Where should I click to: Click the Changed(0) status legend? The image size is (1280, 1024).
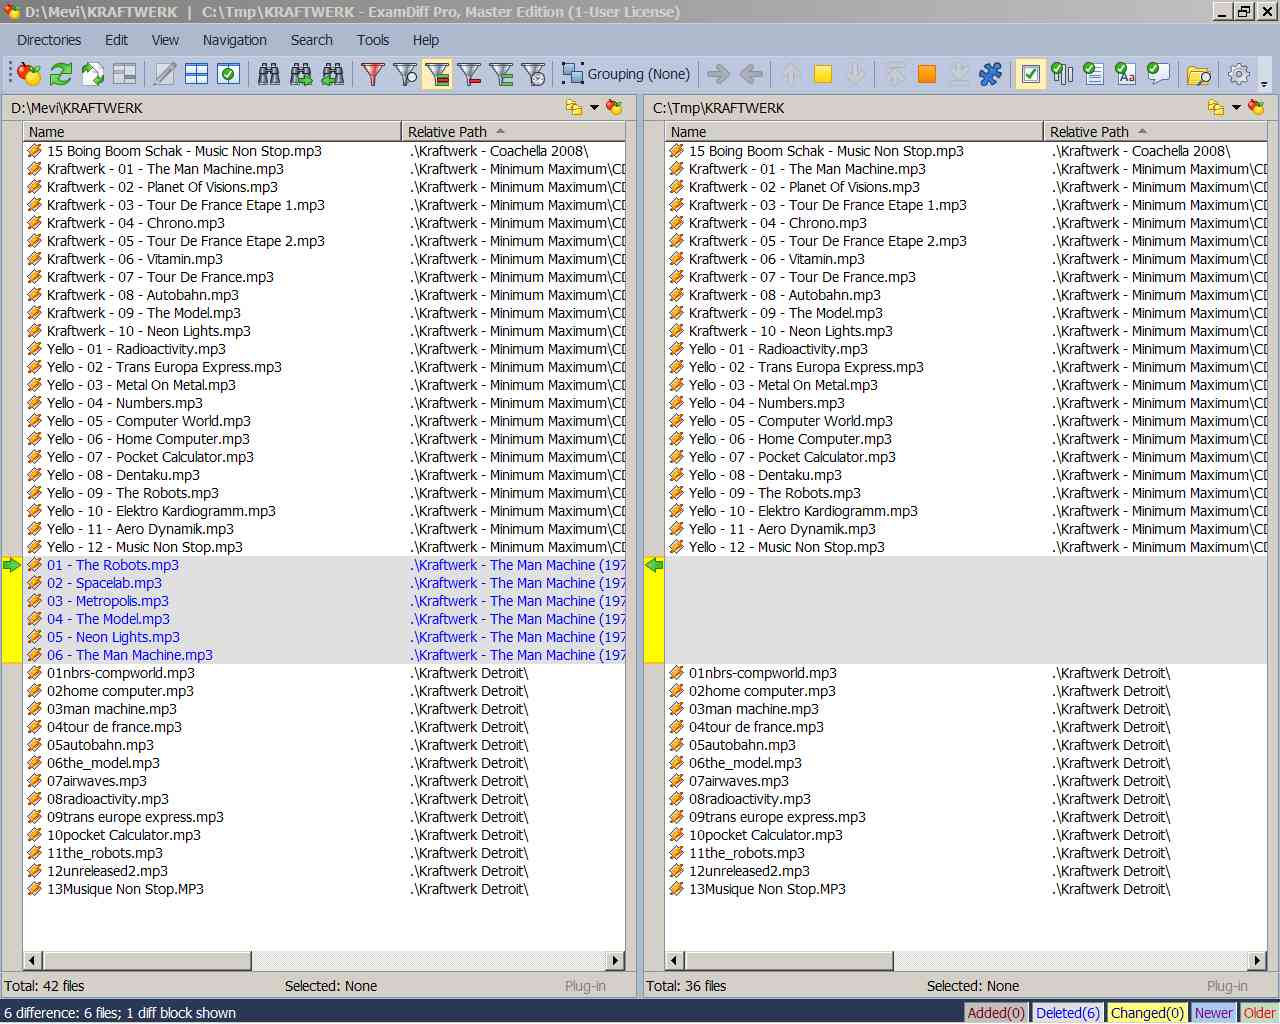pyautogui.click(x=1147, y=1013)
